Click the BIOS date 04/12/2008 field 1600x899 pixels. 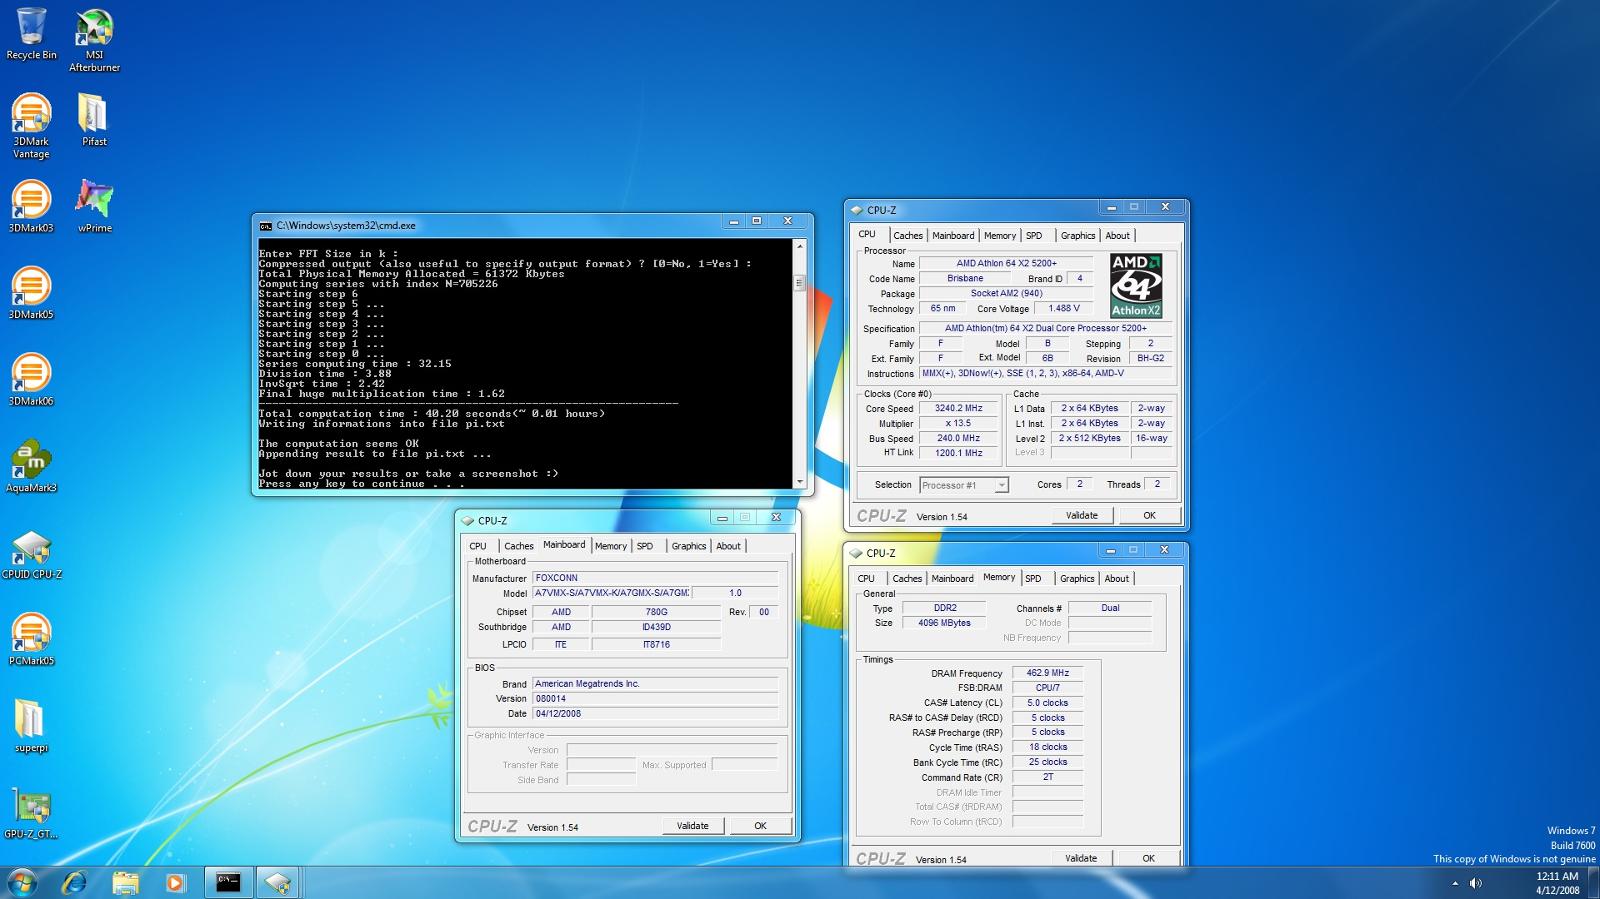pyautogui.click(x=655, y=714)
